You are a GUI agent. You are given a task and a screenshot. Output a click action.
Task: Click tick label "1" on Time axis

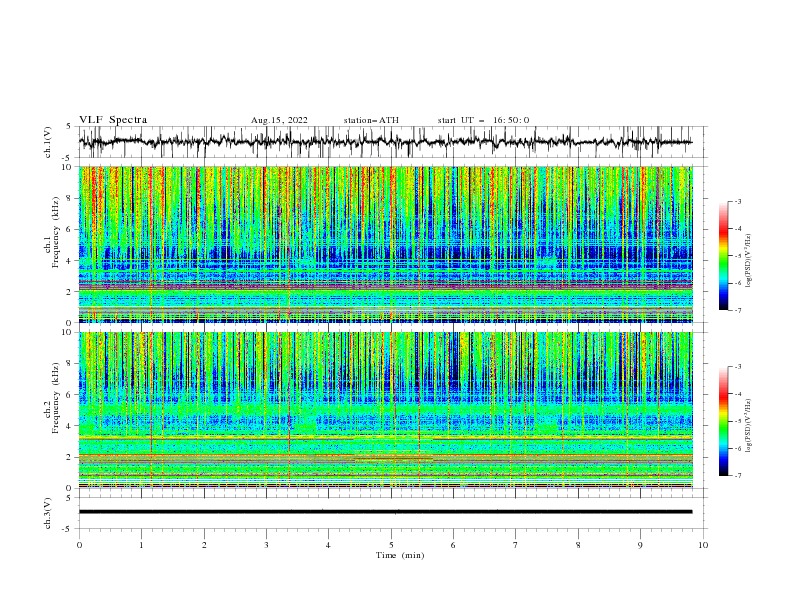141,545
